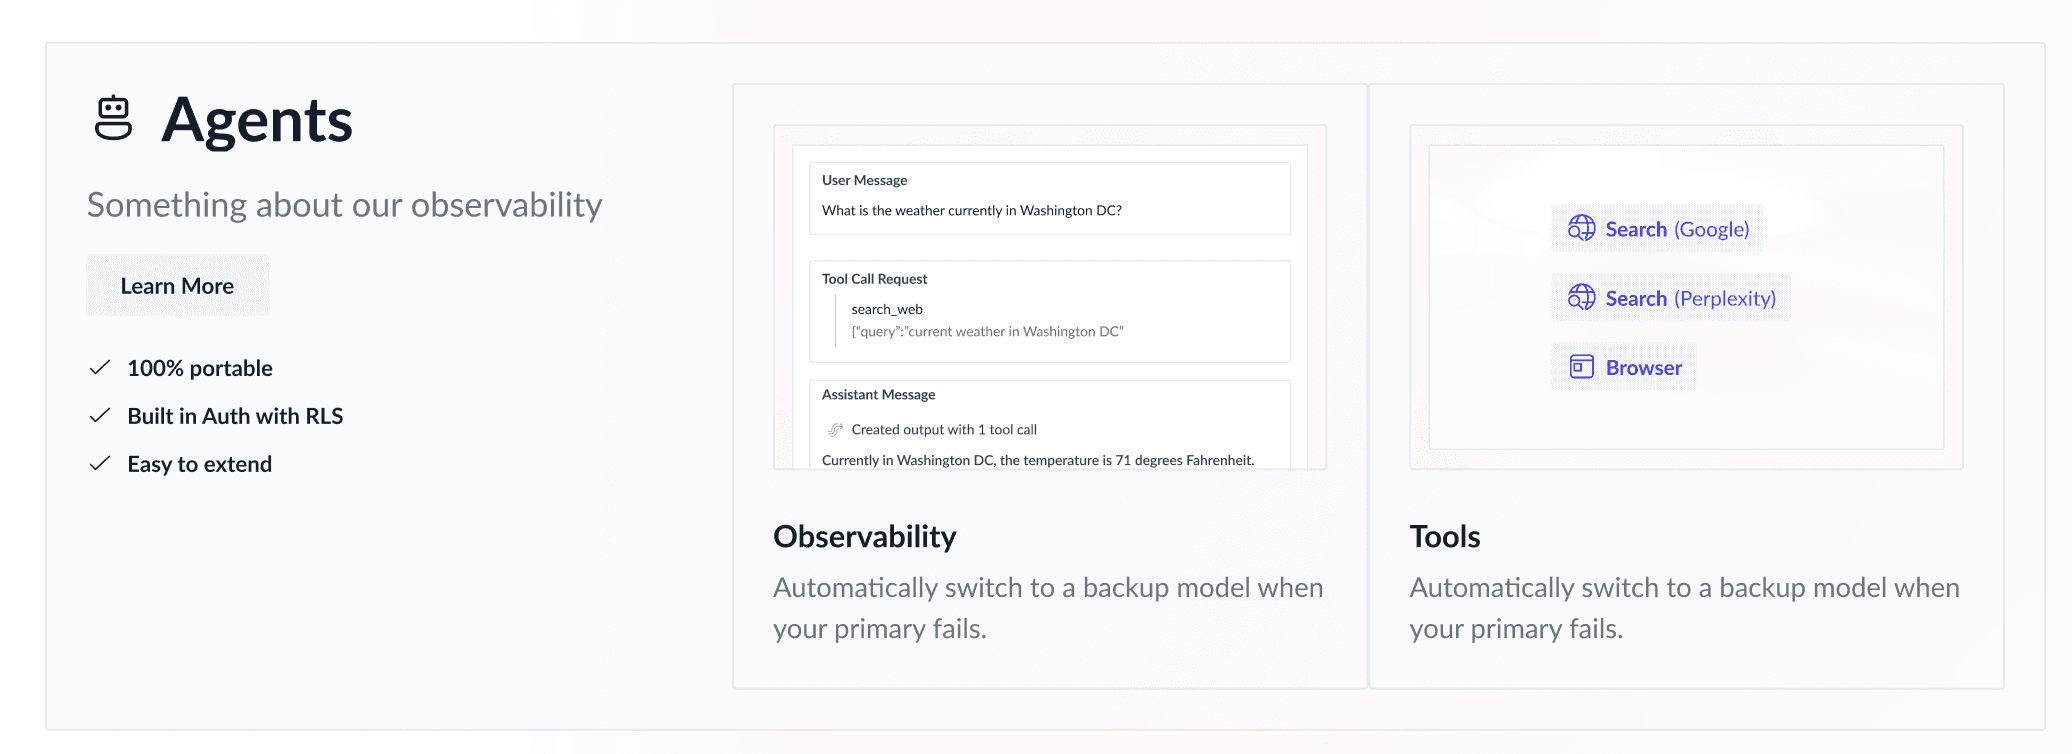Screen dimensions: 2072x754
Task: Choose the Browser tool chip
Action: 1624,367
